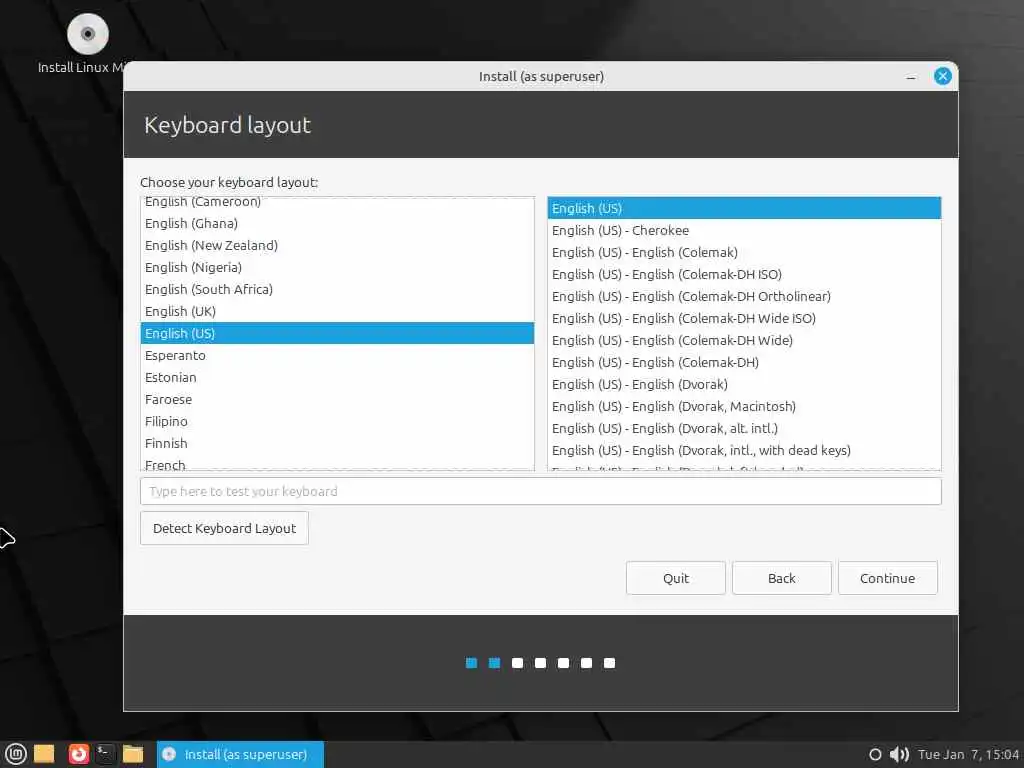This screenshot has width=1024, height=768.
Task: Pick English (US) - English (Colemak-DH) variant
Action: pyautogui.click(x=744, y=362)
